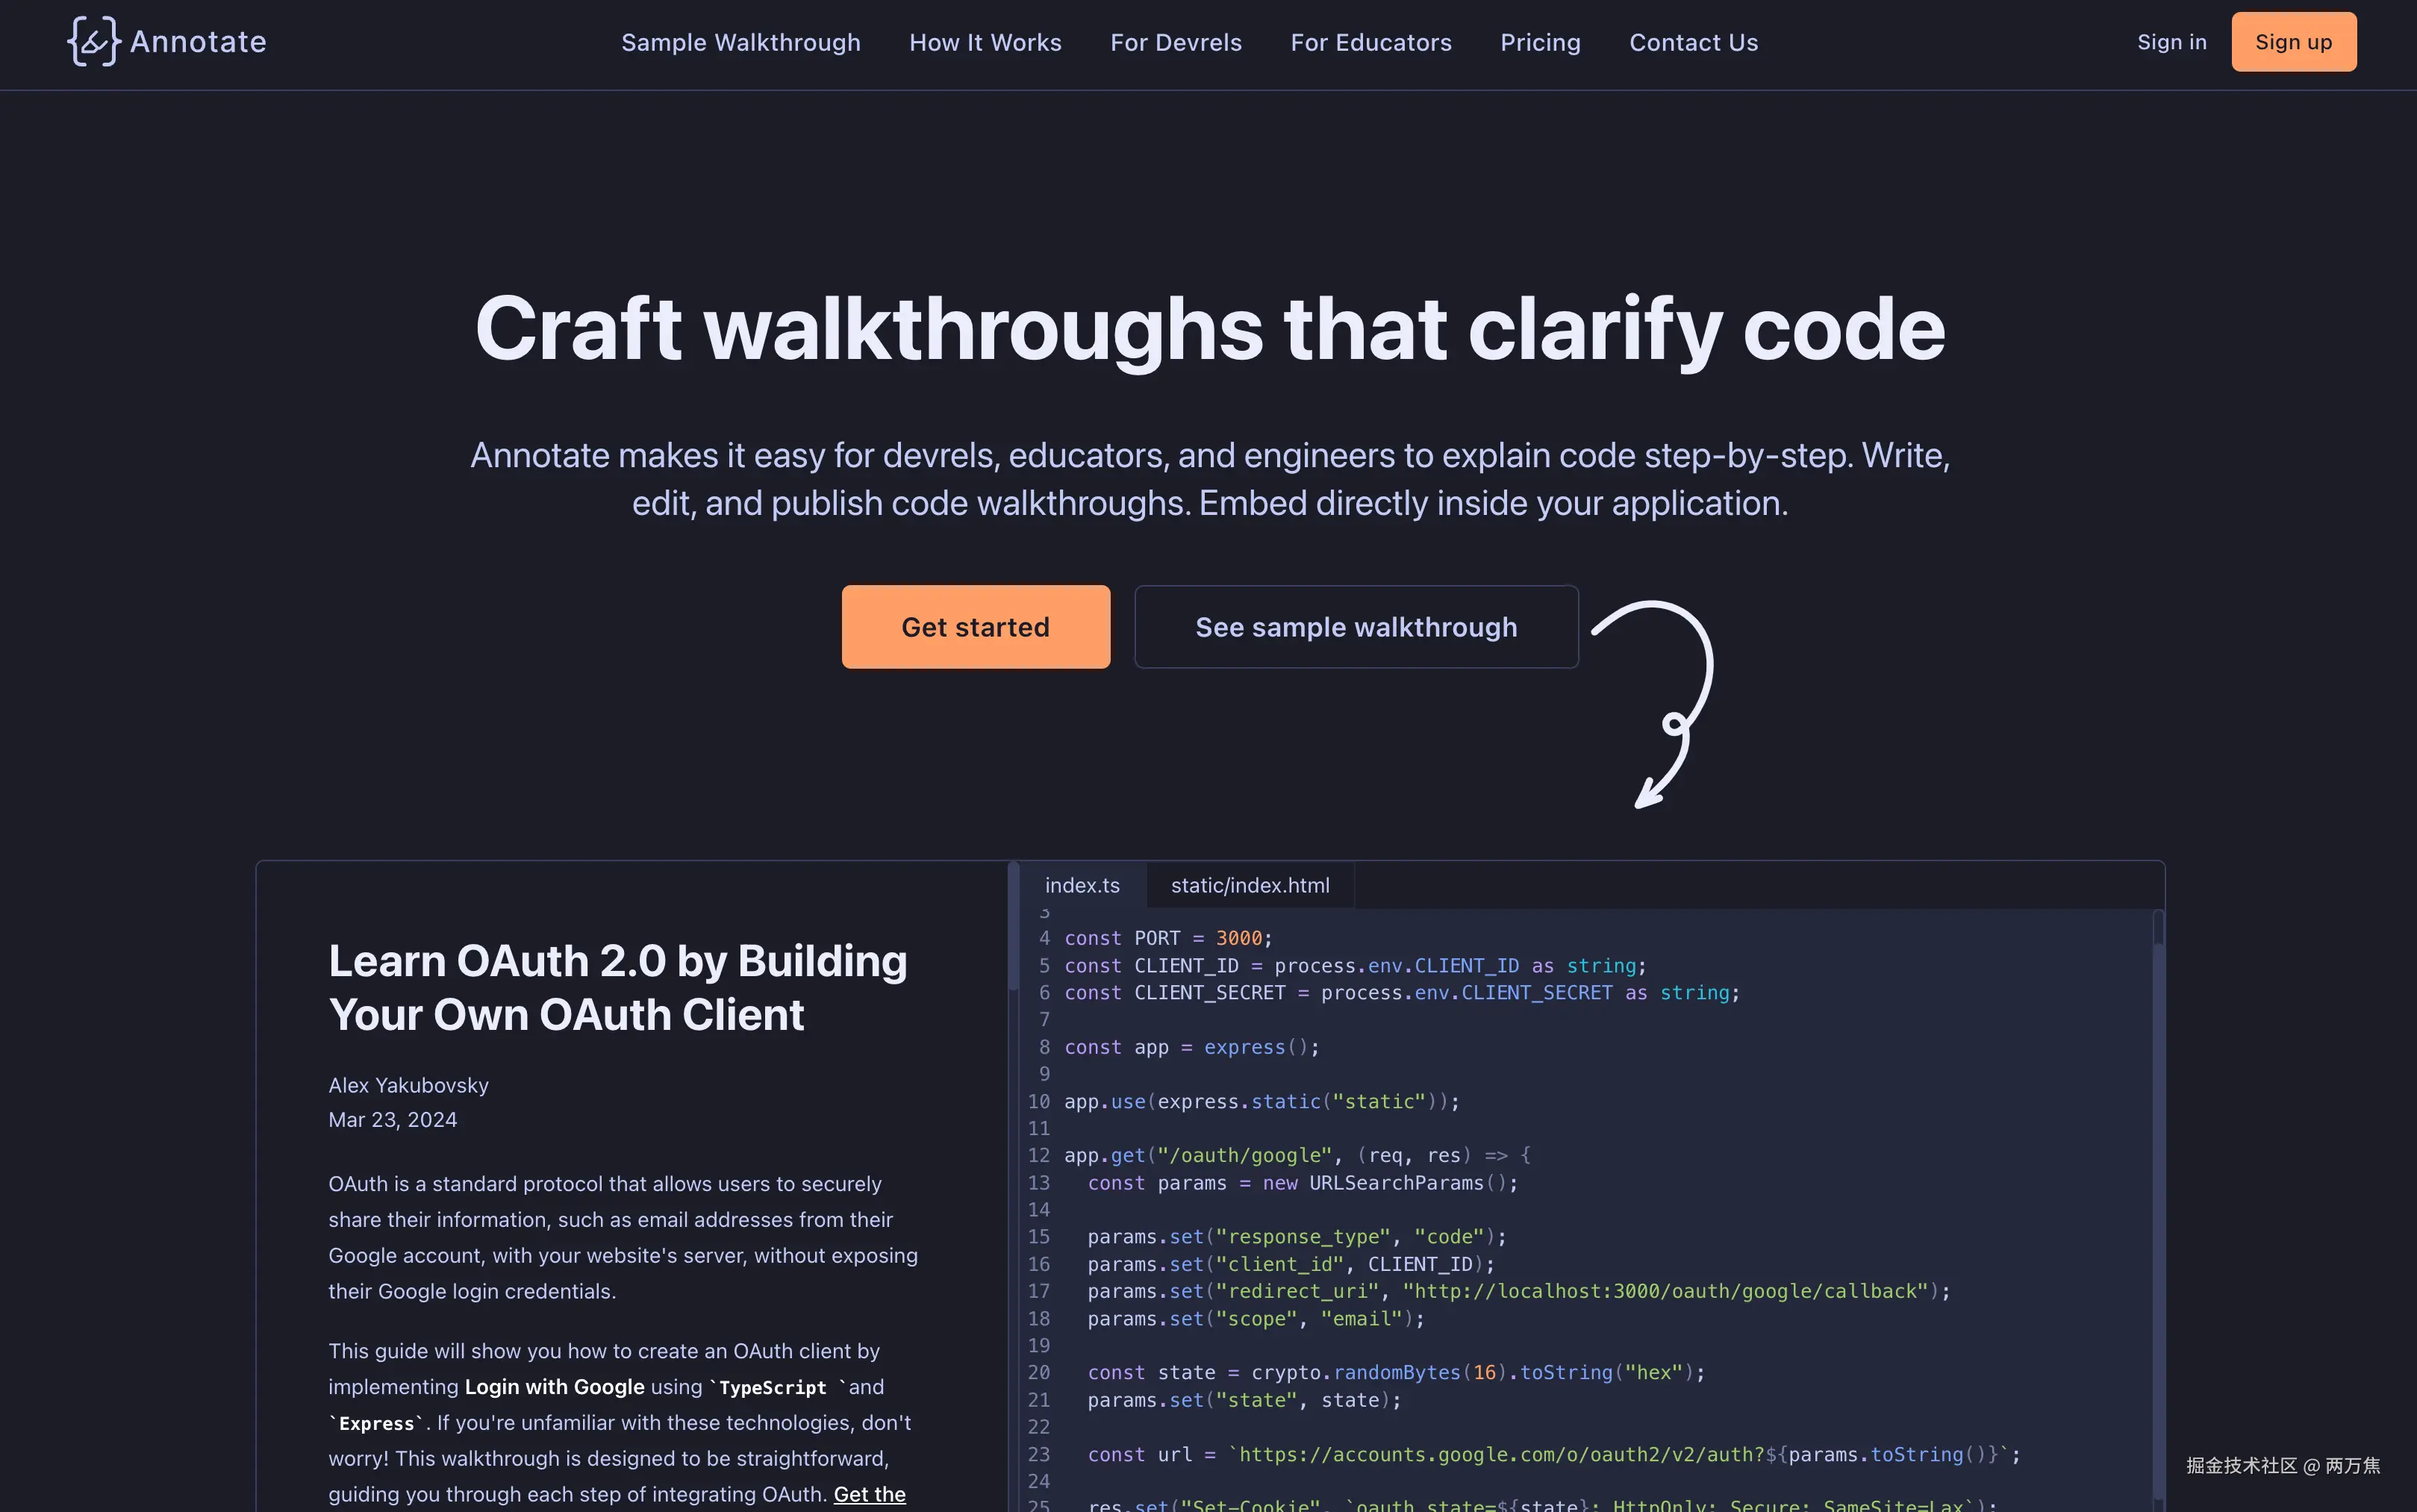The image size is (2417, 1512).
Task: Go to How It Works page
Action: point(985,42)
